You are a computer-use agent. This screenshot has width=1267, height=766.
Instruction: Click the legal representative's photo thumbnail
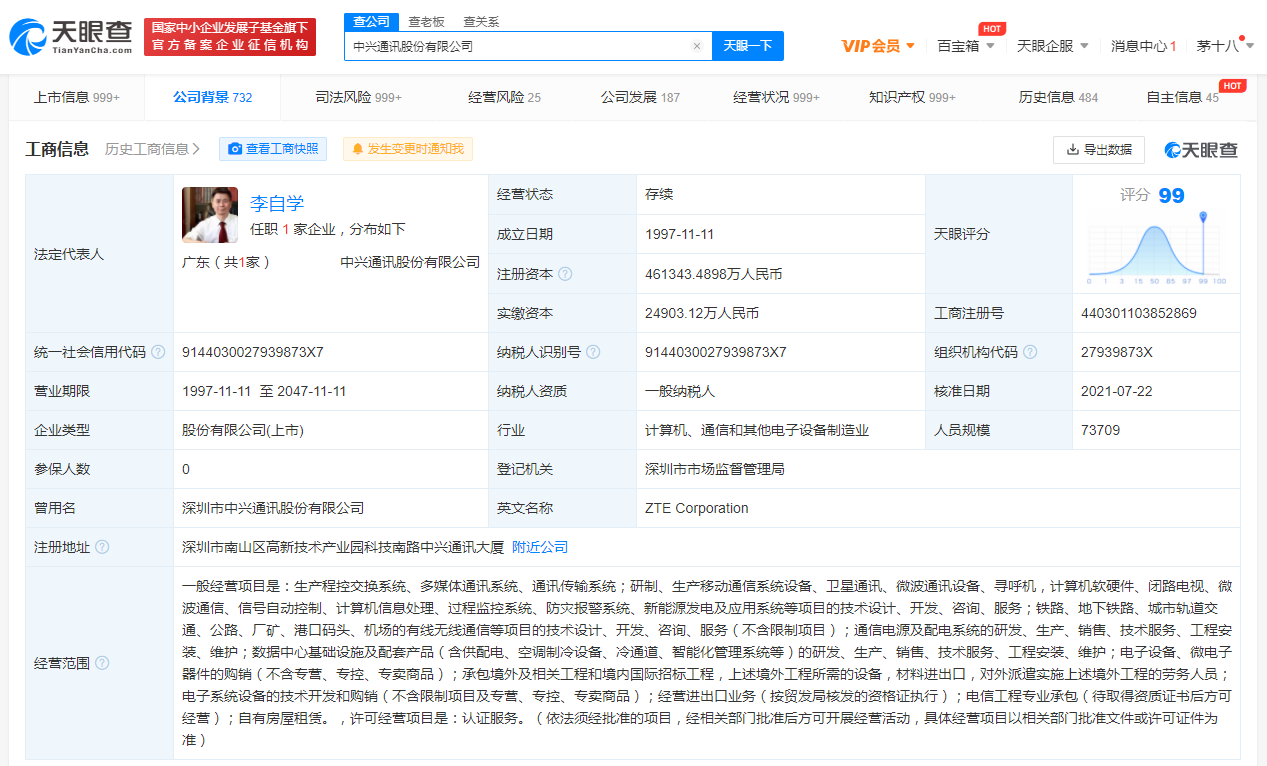coord(210,215)
